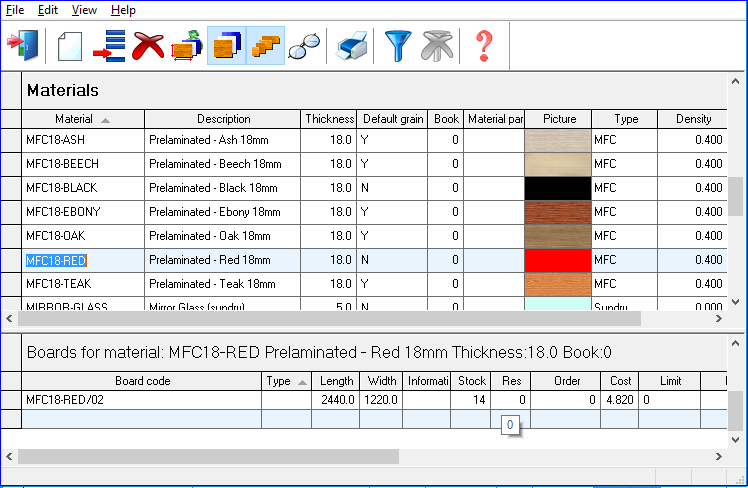Click the board dimensions icon
Image resolution: width=748 pixels, height=488 pixels.
187,46
